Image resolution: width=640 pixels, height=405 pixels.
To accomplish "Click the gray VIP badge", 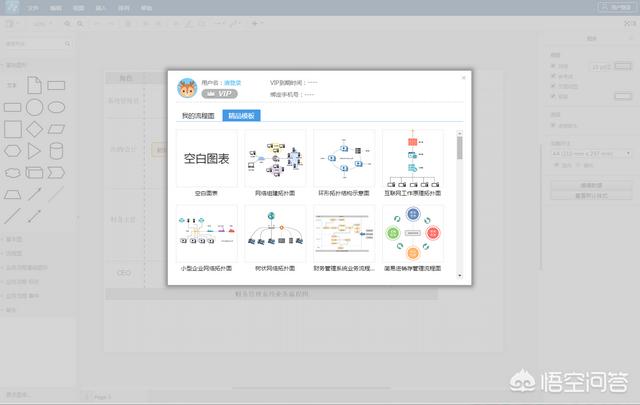I will coord(220,94).
